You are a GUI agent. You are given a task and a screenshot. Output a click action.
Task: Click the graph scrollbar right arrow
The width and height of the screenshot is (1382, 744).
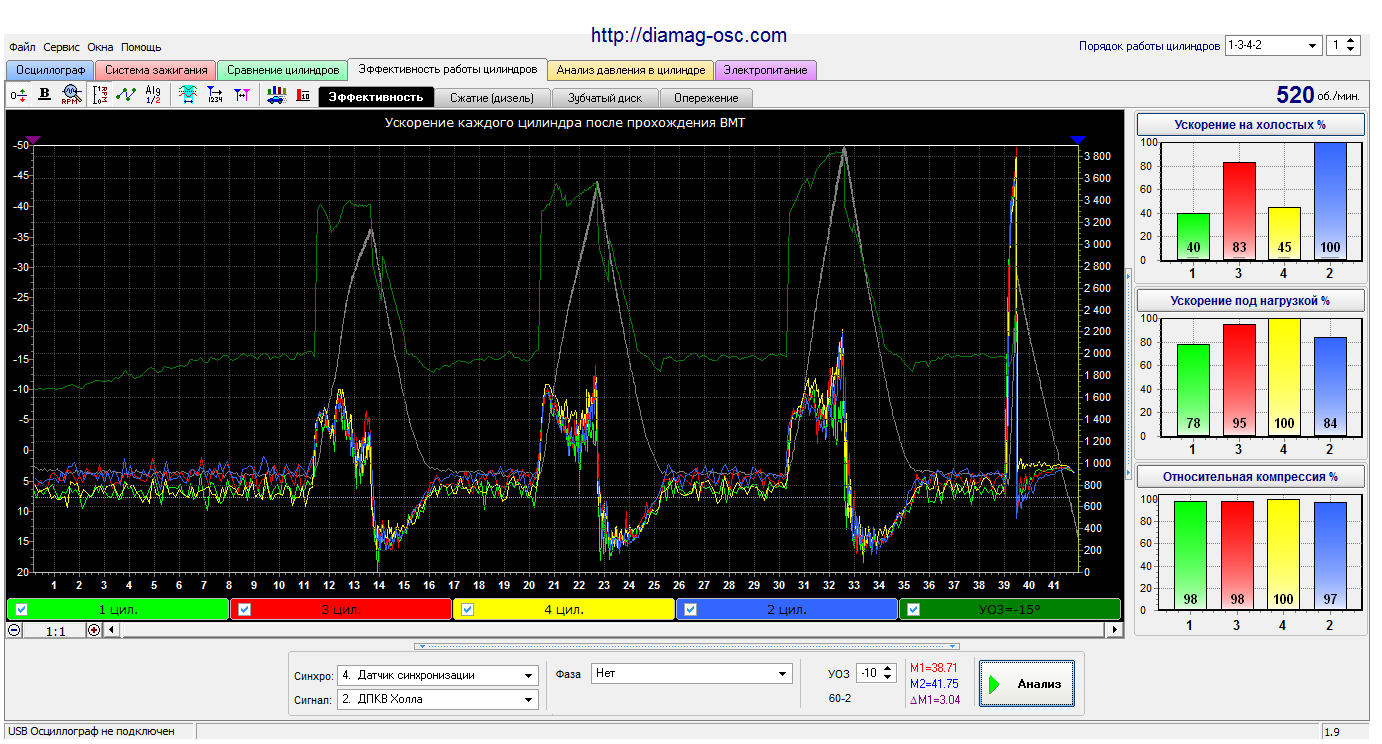click(1115, 630)
